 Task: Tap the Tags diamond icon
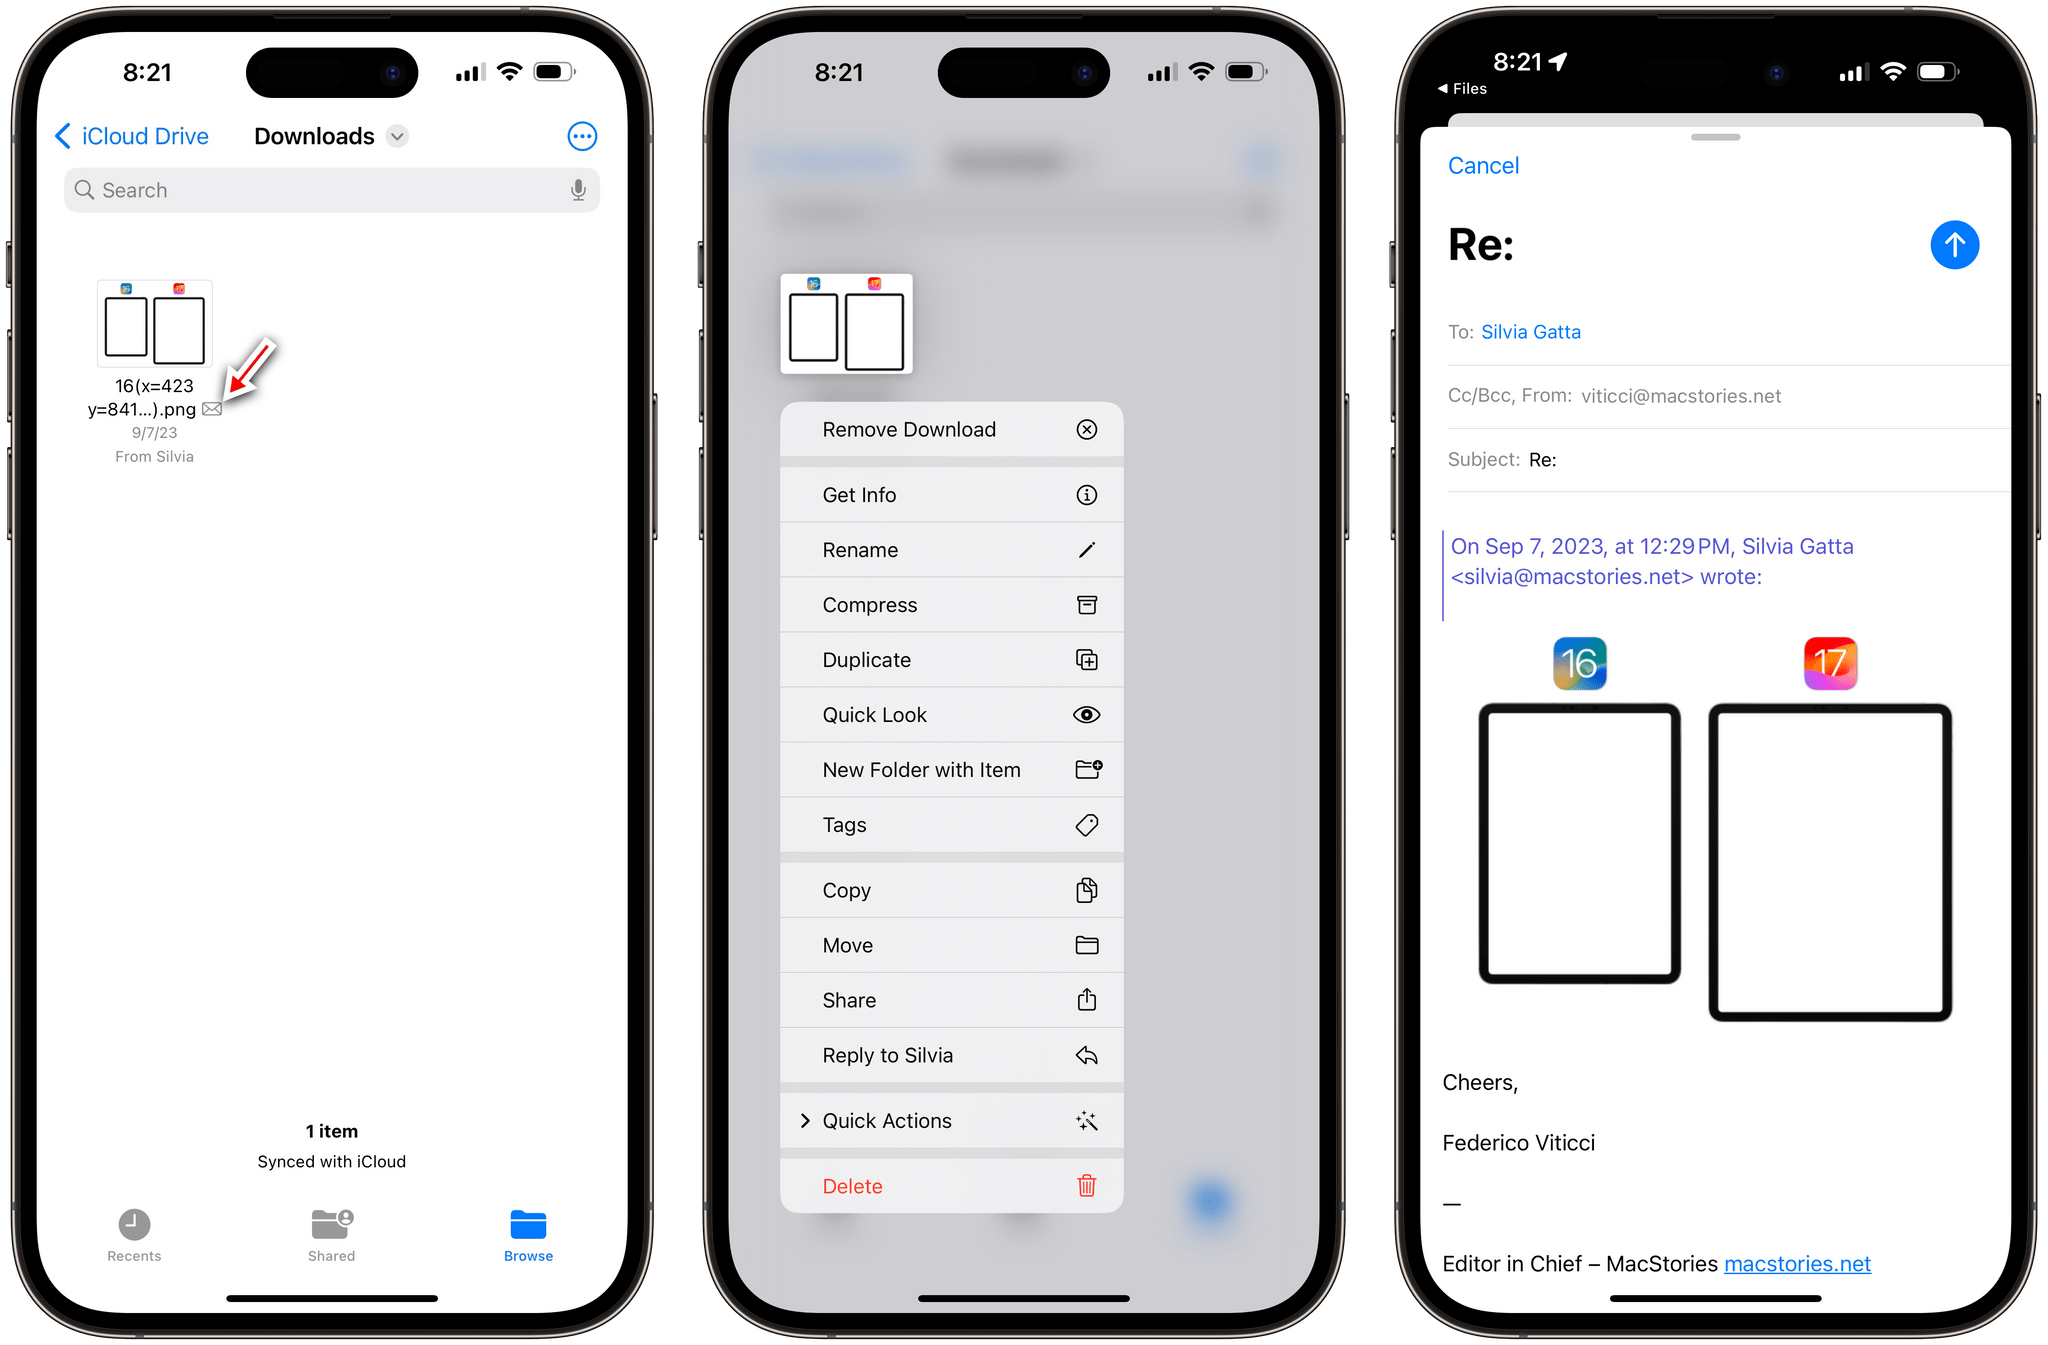click(x=1089, y=823)
